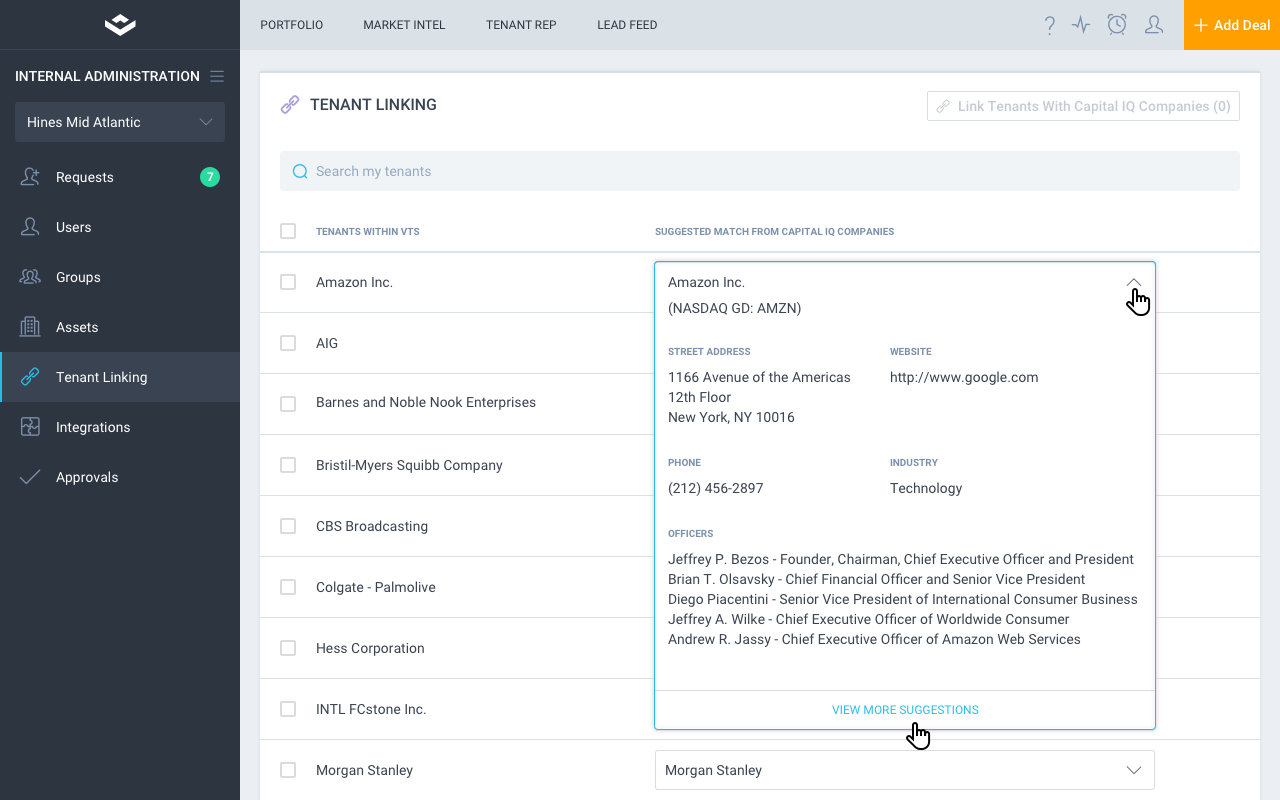This screenshot has height=800, width=1280.
Task: Open the alarm clock reminders icon
Action: (1117, 25)
